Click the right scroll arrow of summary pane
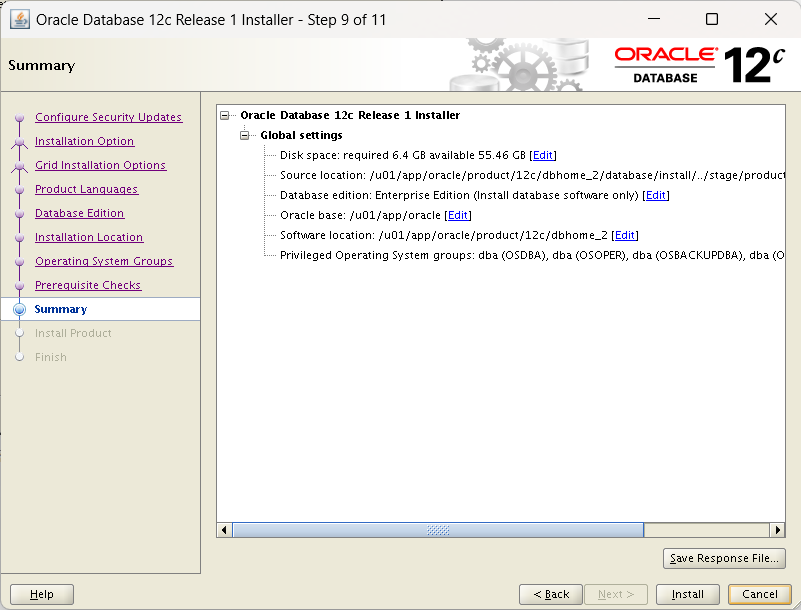This screenshot has height=610, width=801. tap(777, 530)
